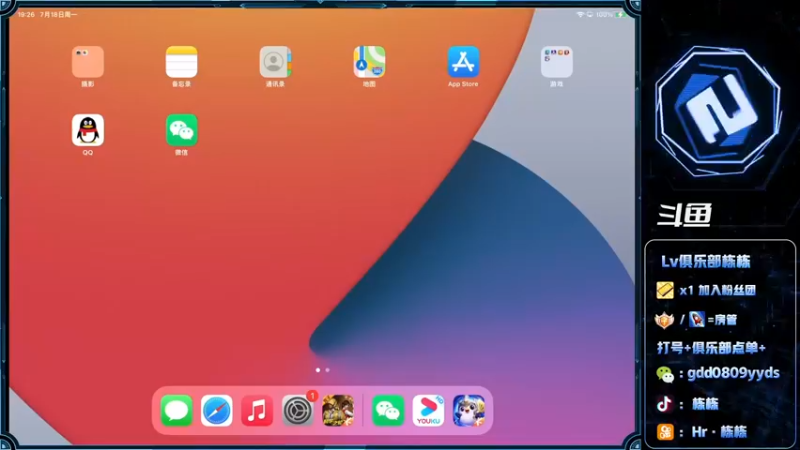Open the Games folder
The image size is (800, 450).
tap(557, 62)
